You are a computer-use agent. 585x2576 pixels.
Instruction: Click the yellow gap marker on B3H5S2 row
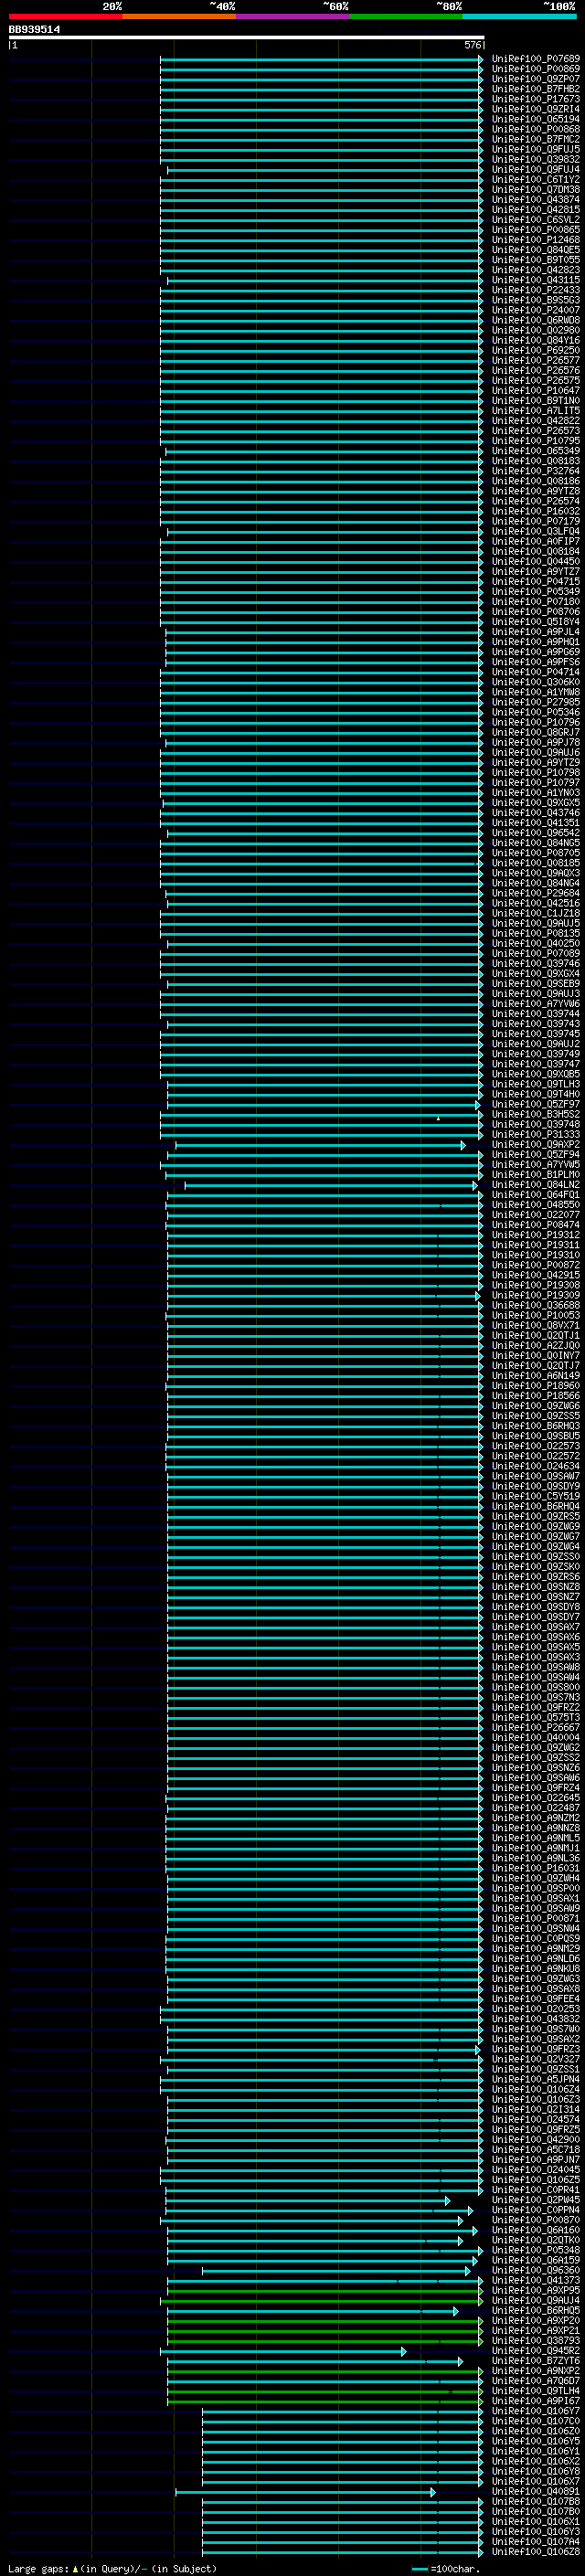[x=438, y=1118]
